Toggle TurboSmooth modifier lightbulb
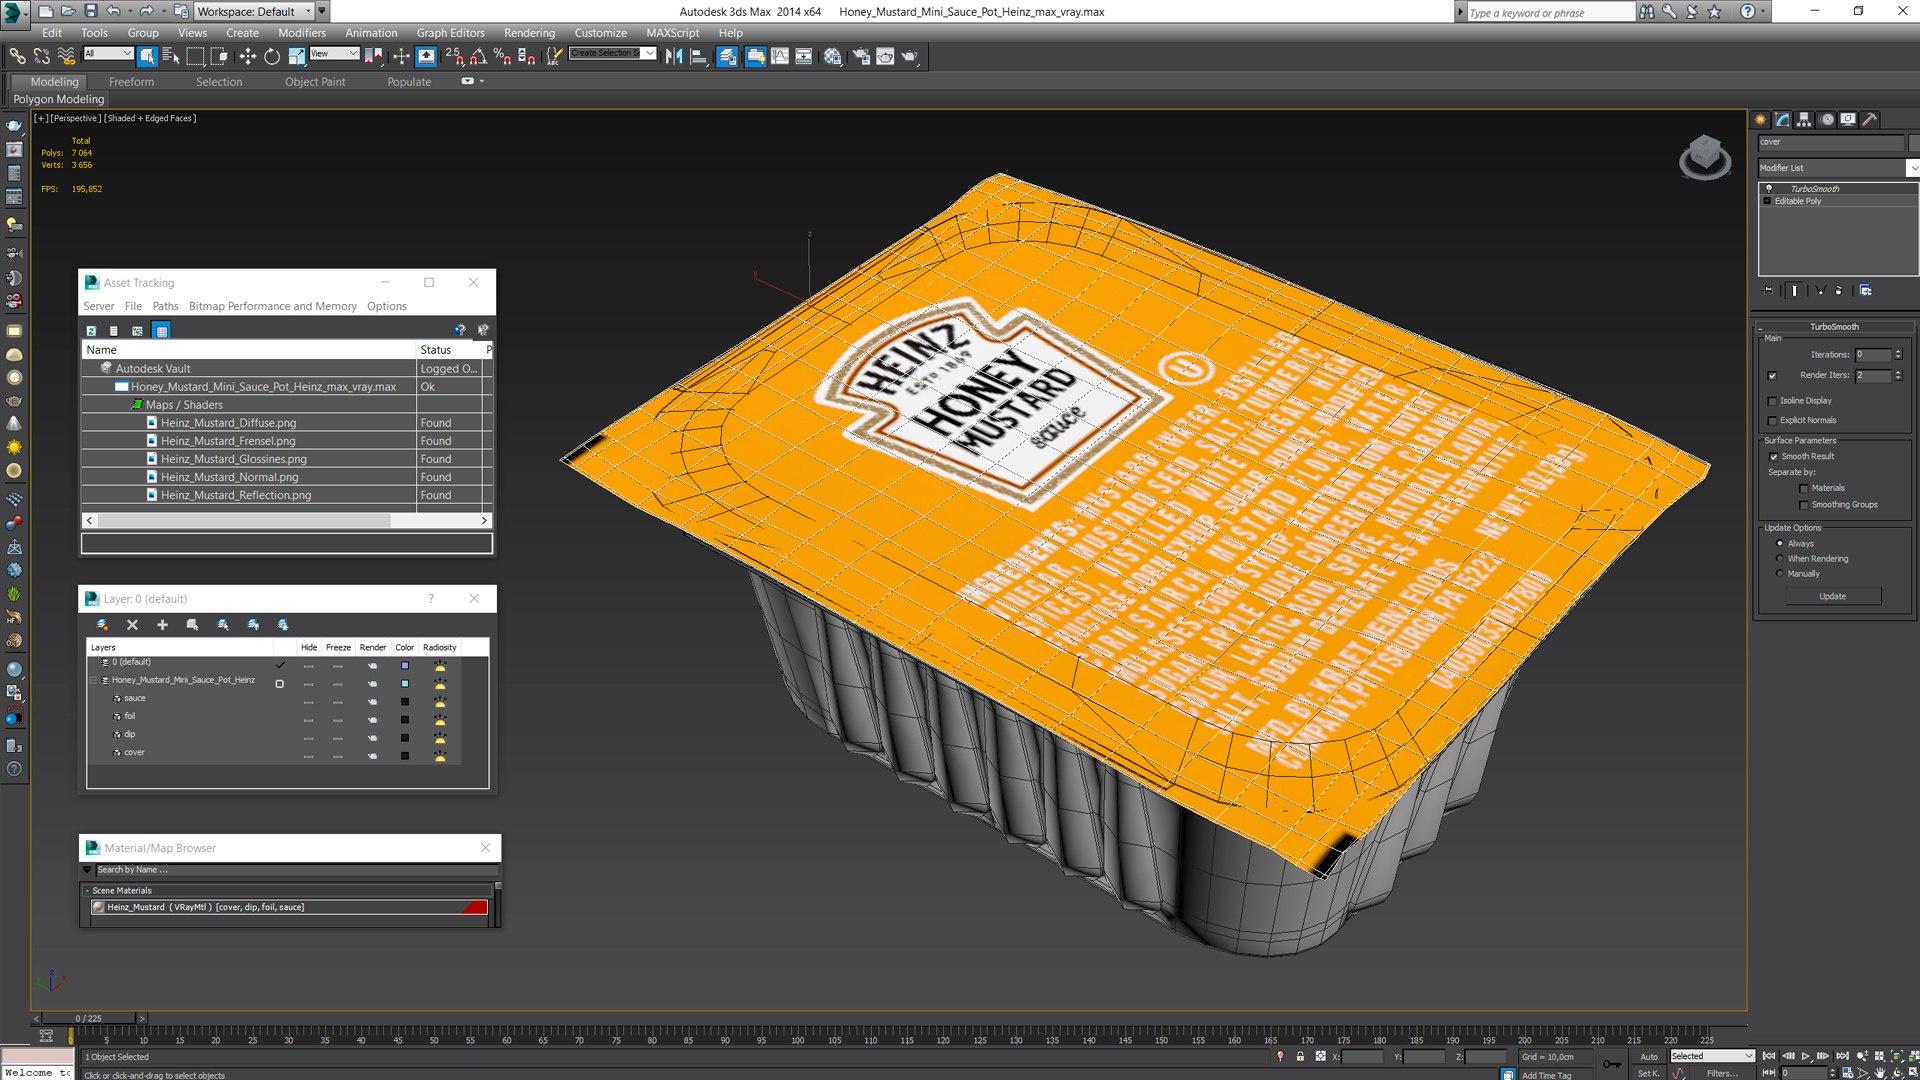The image size is (1920, 1080). coord(1768,188)
